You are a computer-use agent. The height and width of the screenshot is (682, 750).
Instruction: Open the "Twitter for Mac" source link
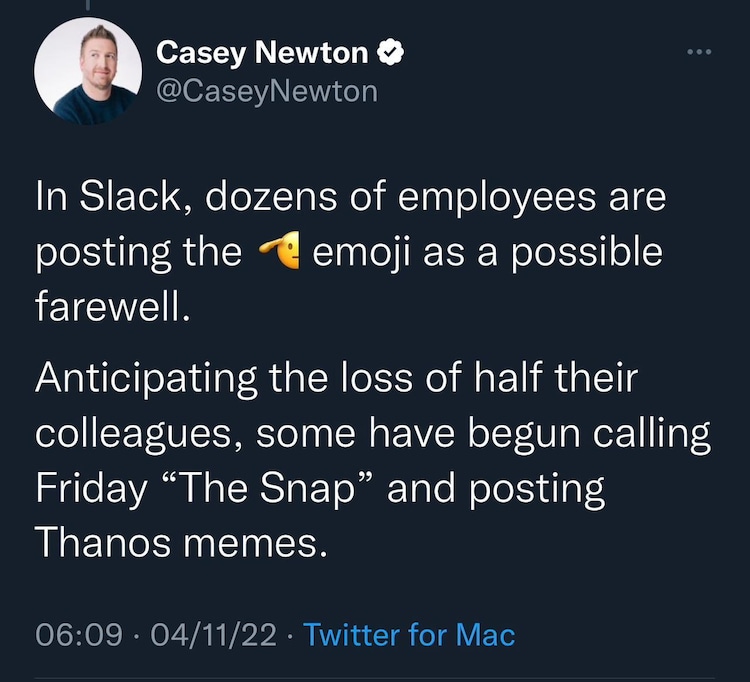click(x=408, y=634)
